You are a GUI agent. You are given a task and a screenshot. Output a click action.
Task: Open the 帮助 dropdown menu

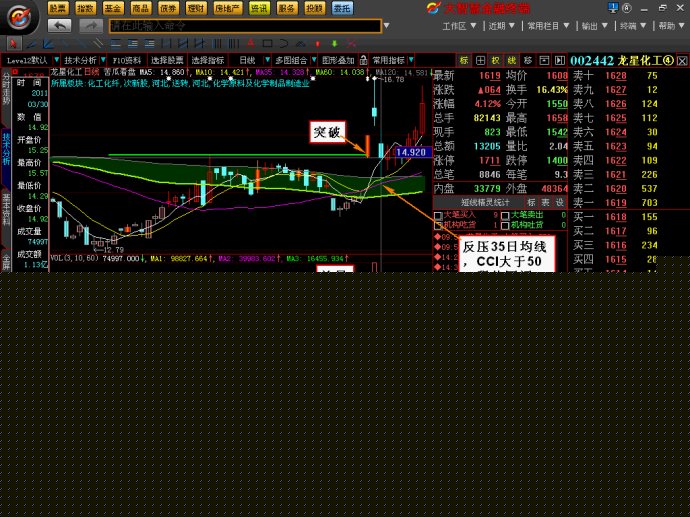point(672,26)
